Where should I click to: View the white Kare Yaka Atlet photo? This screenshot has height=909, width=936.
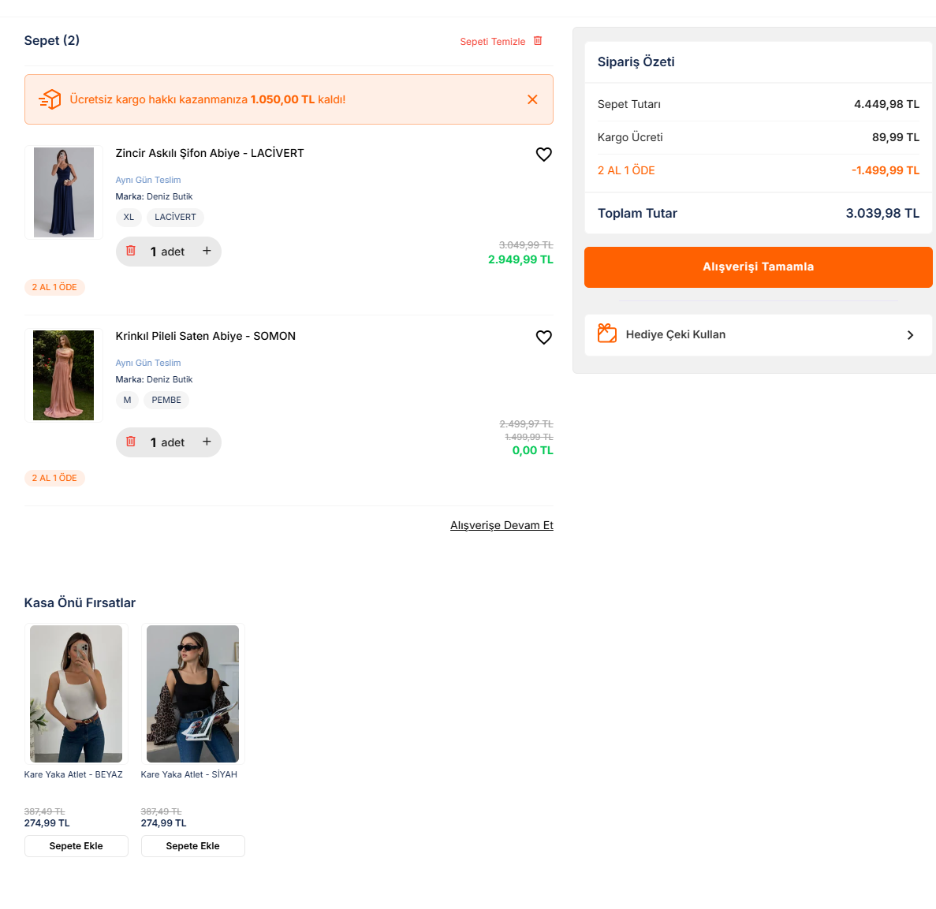(x=76, y=693)
